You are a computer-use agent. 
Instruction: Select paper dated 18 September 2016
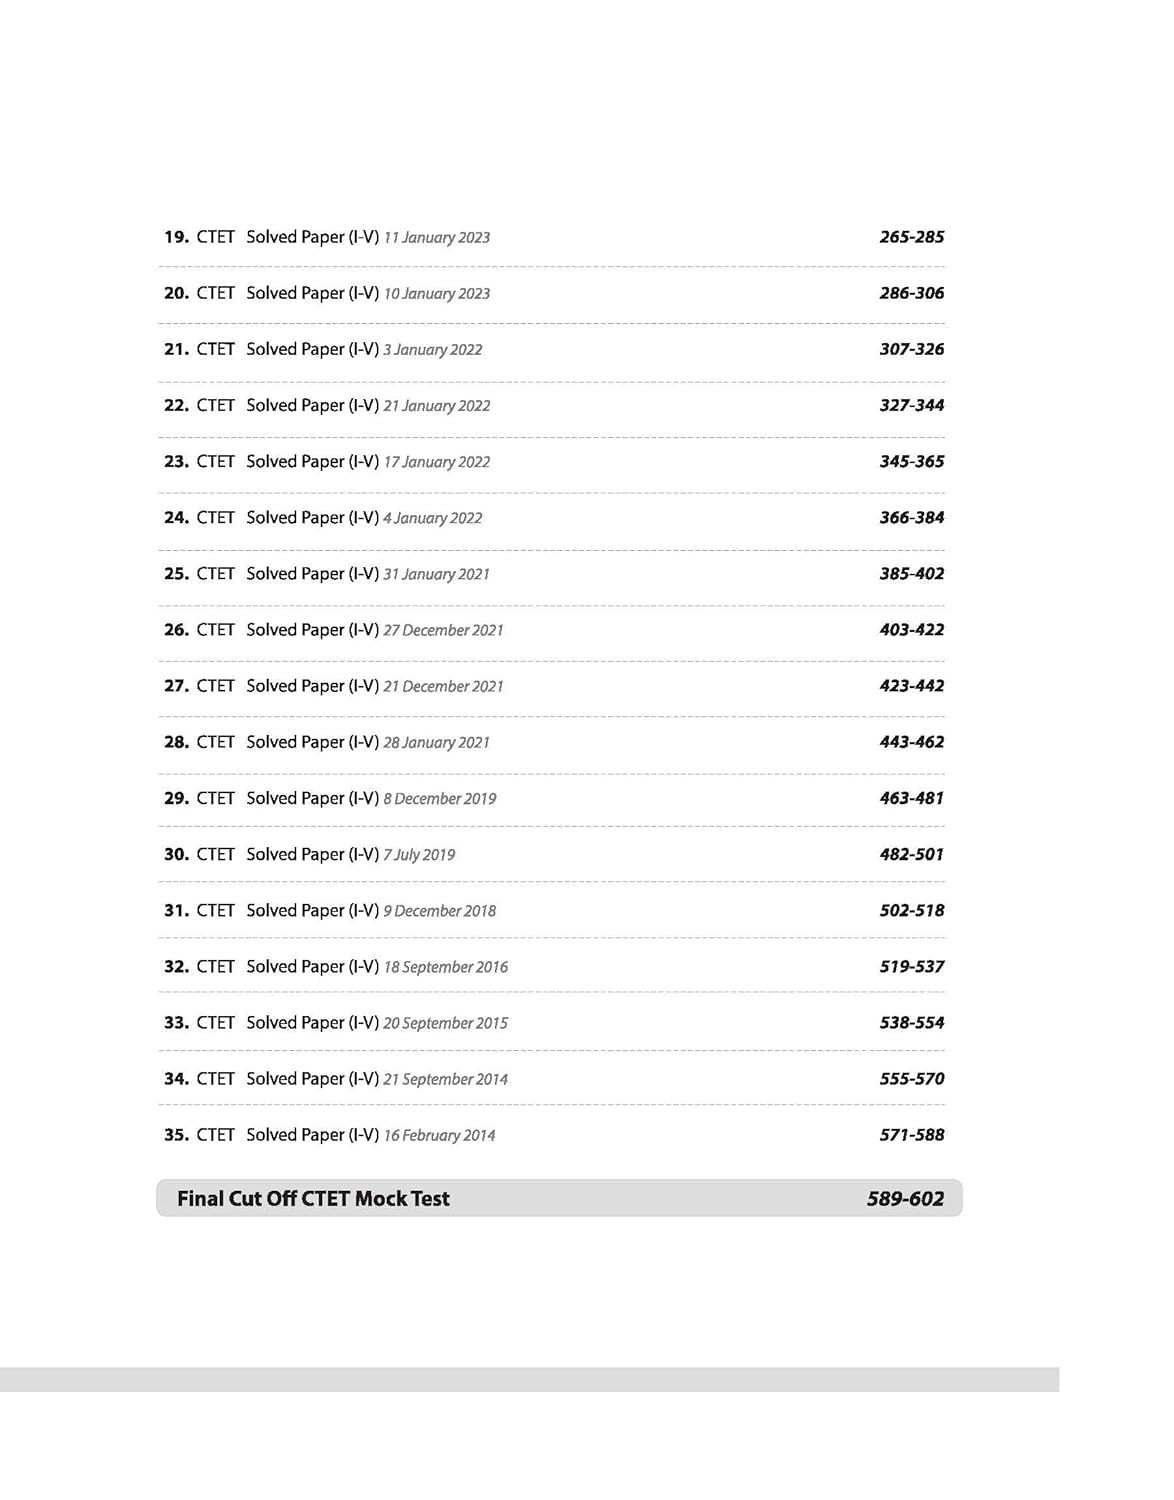click(553, 967)
